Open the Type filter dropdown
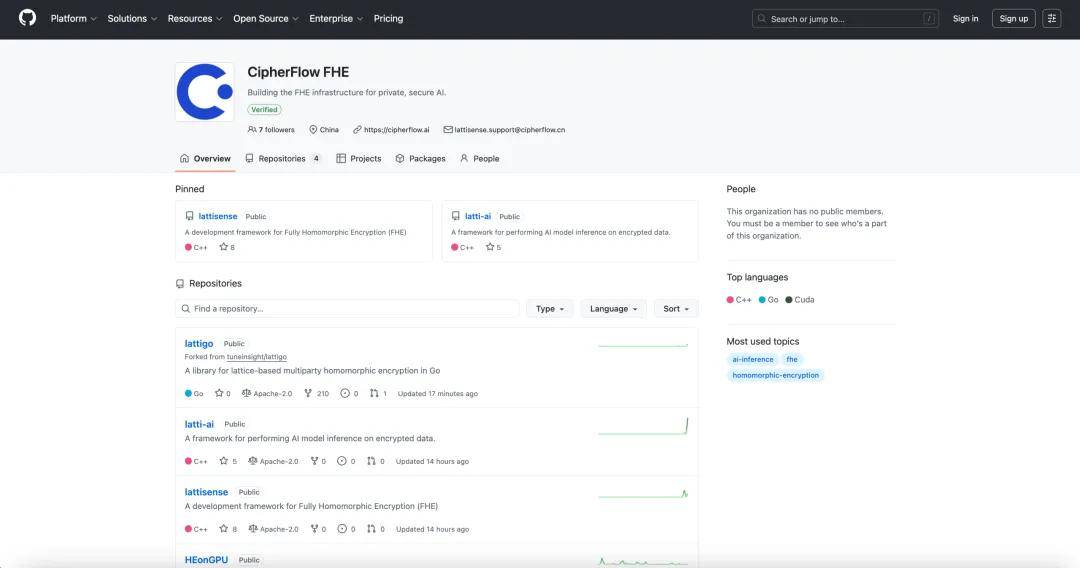Screen dimensions: 1080x568 click(x=550, y=309)
